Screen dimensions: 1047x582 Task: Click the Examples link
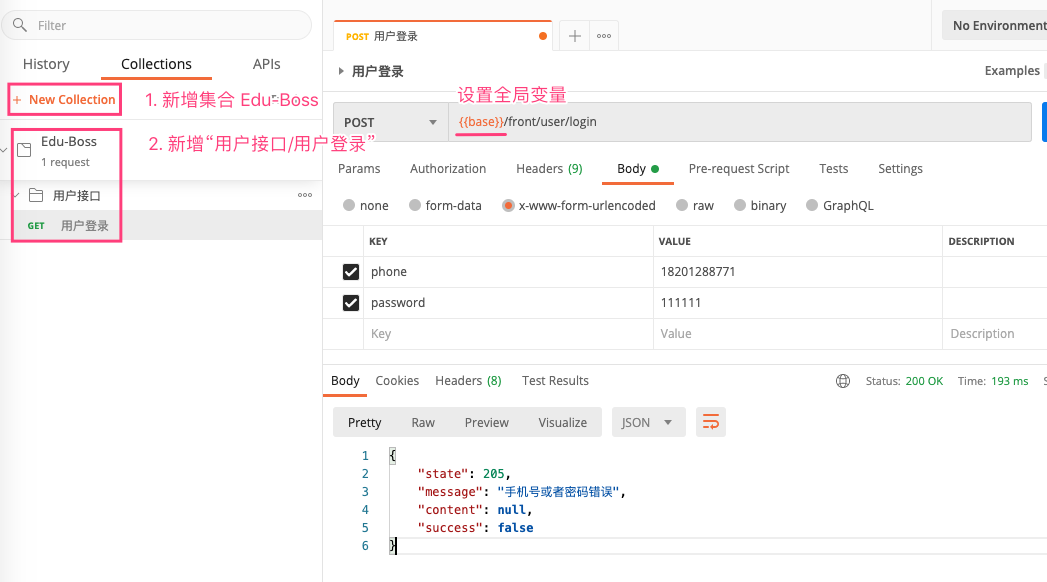coord(1012,71)
